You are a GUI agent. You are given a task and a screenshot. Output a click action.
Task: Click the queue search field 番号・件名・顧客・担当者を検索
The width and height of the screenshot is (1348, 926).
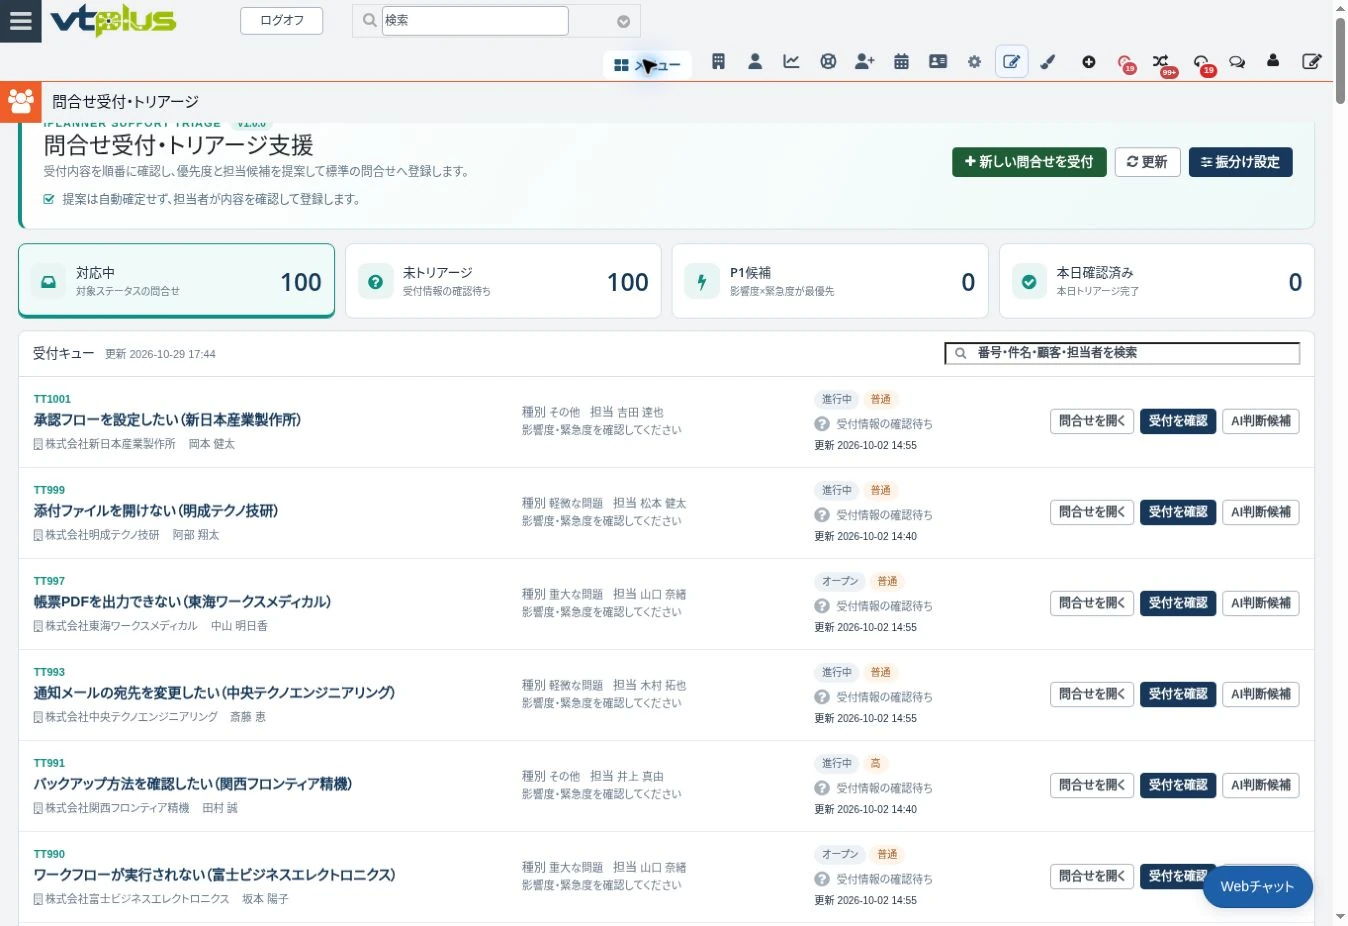(x=1122, y=353)
